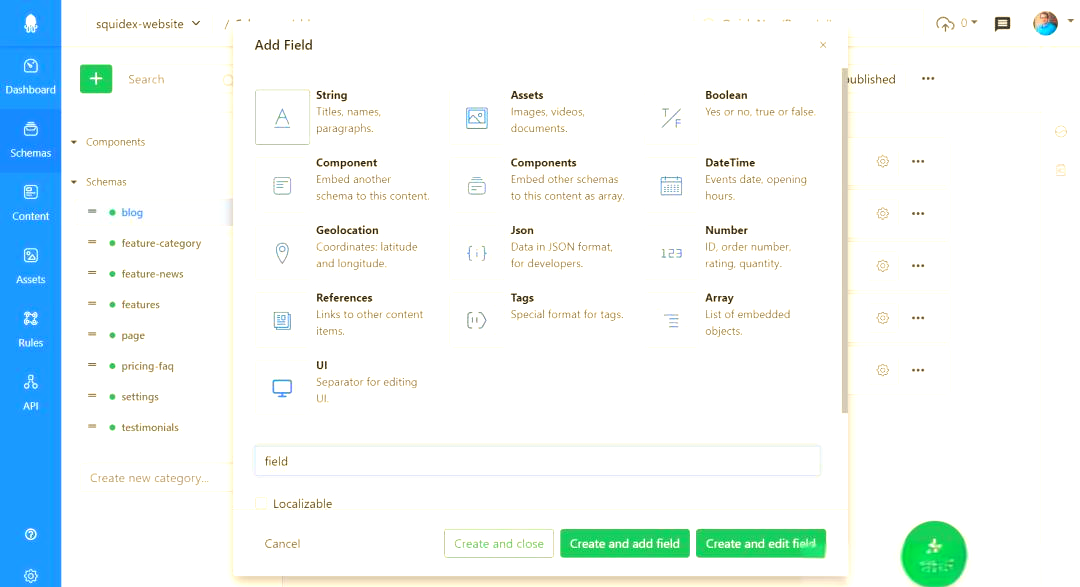Cancel the Add Field dialog
This screenshot has width=1080, height=587.
point(282,544)
